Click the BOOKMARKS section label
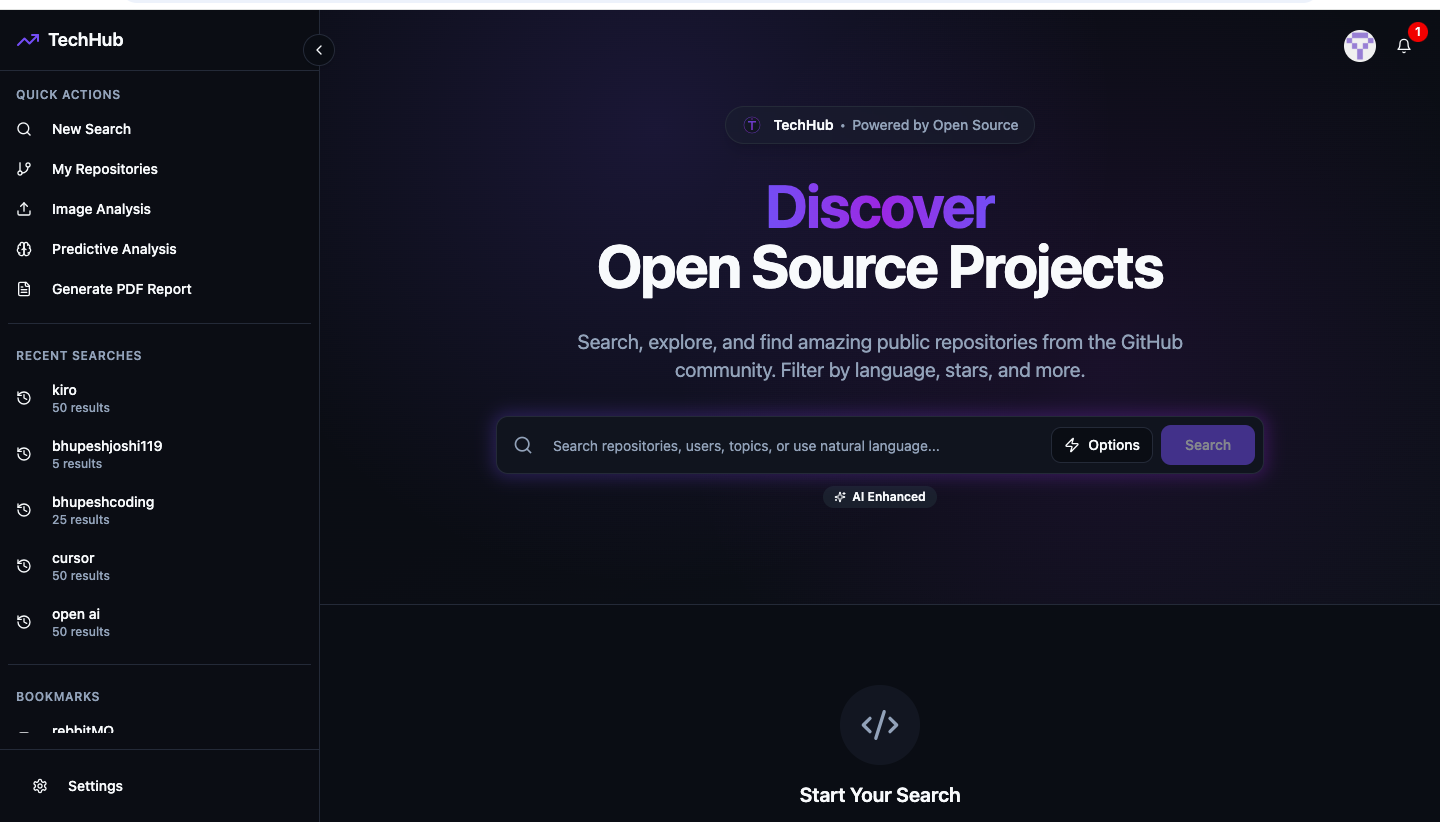Screen dimensions: 1440x822 click(58, 697)
